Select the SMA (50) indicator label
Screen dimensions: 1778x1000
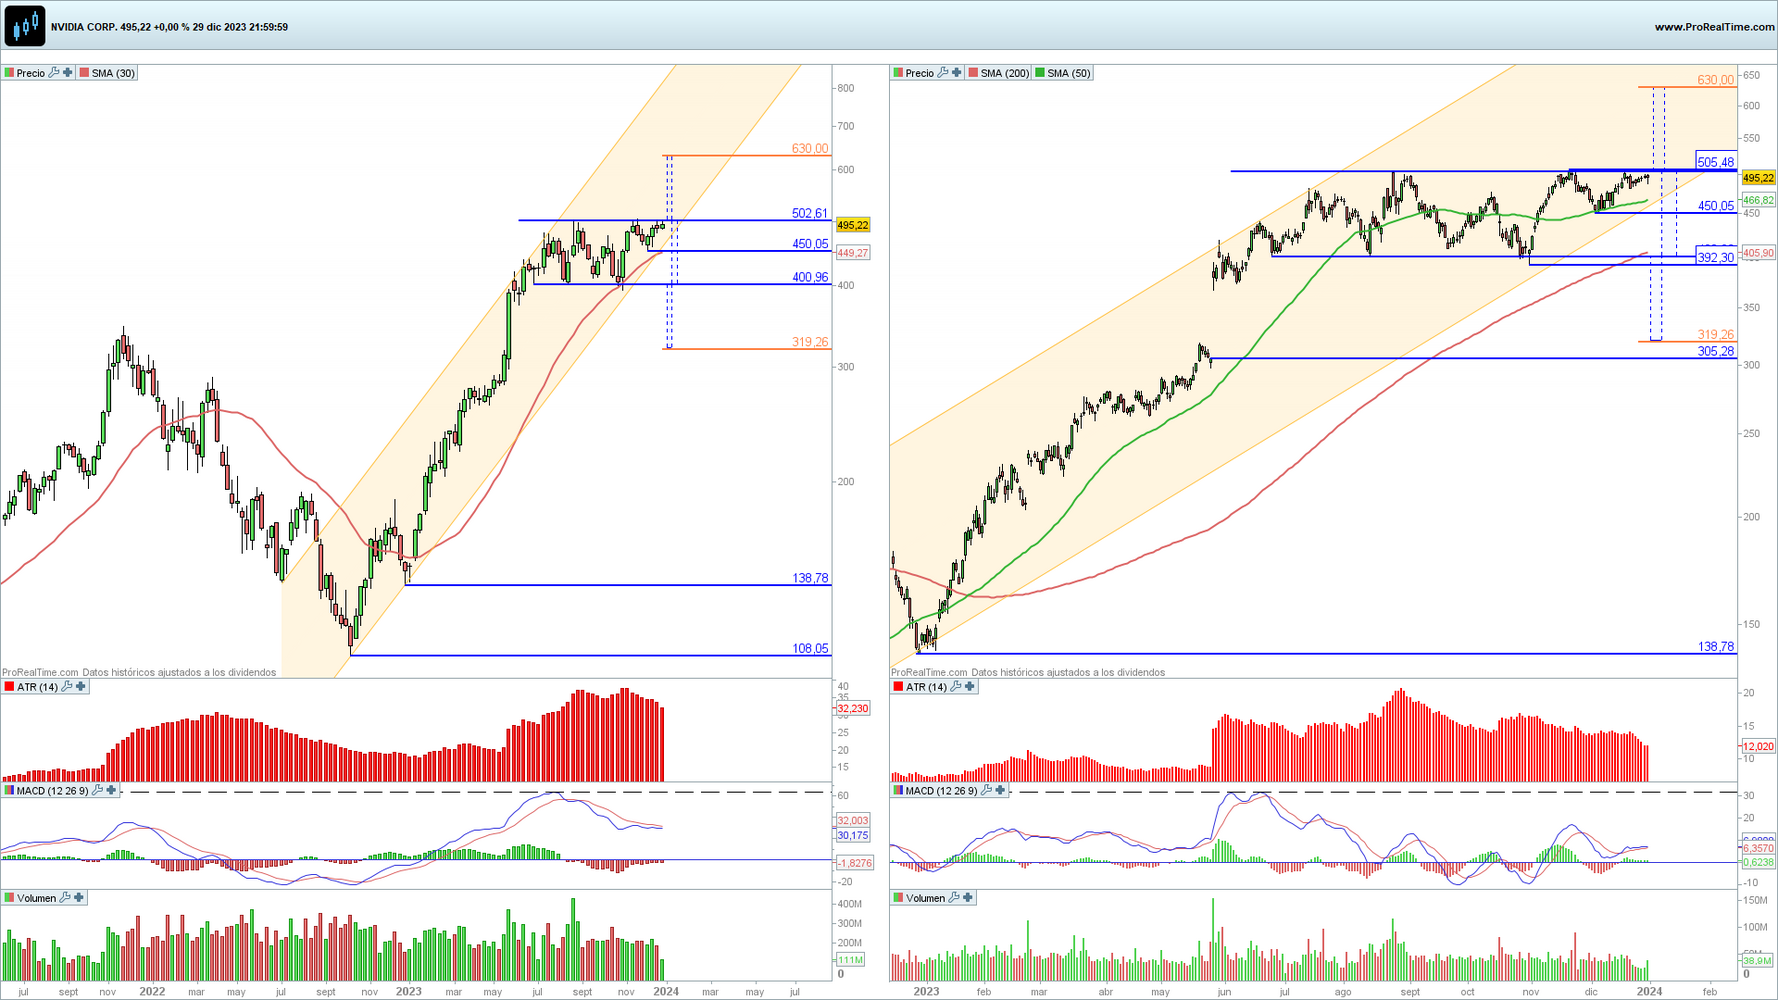(1069, 73)
